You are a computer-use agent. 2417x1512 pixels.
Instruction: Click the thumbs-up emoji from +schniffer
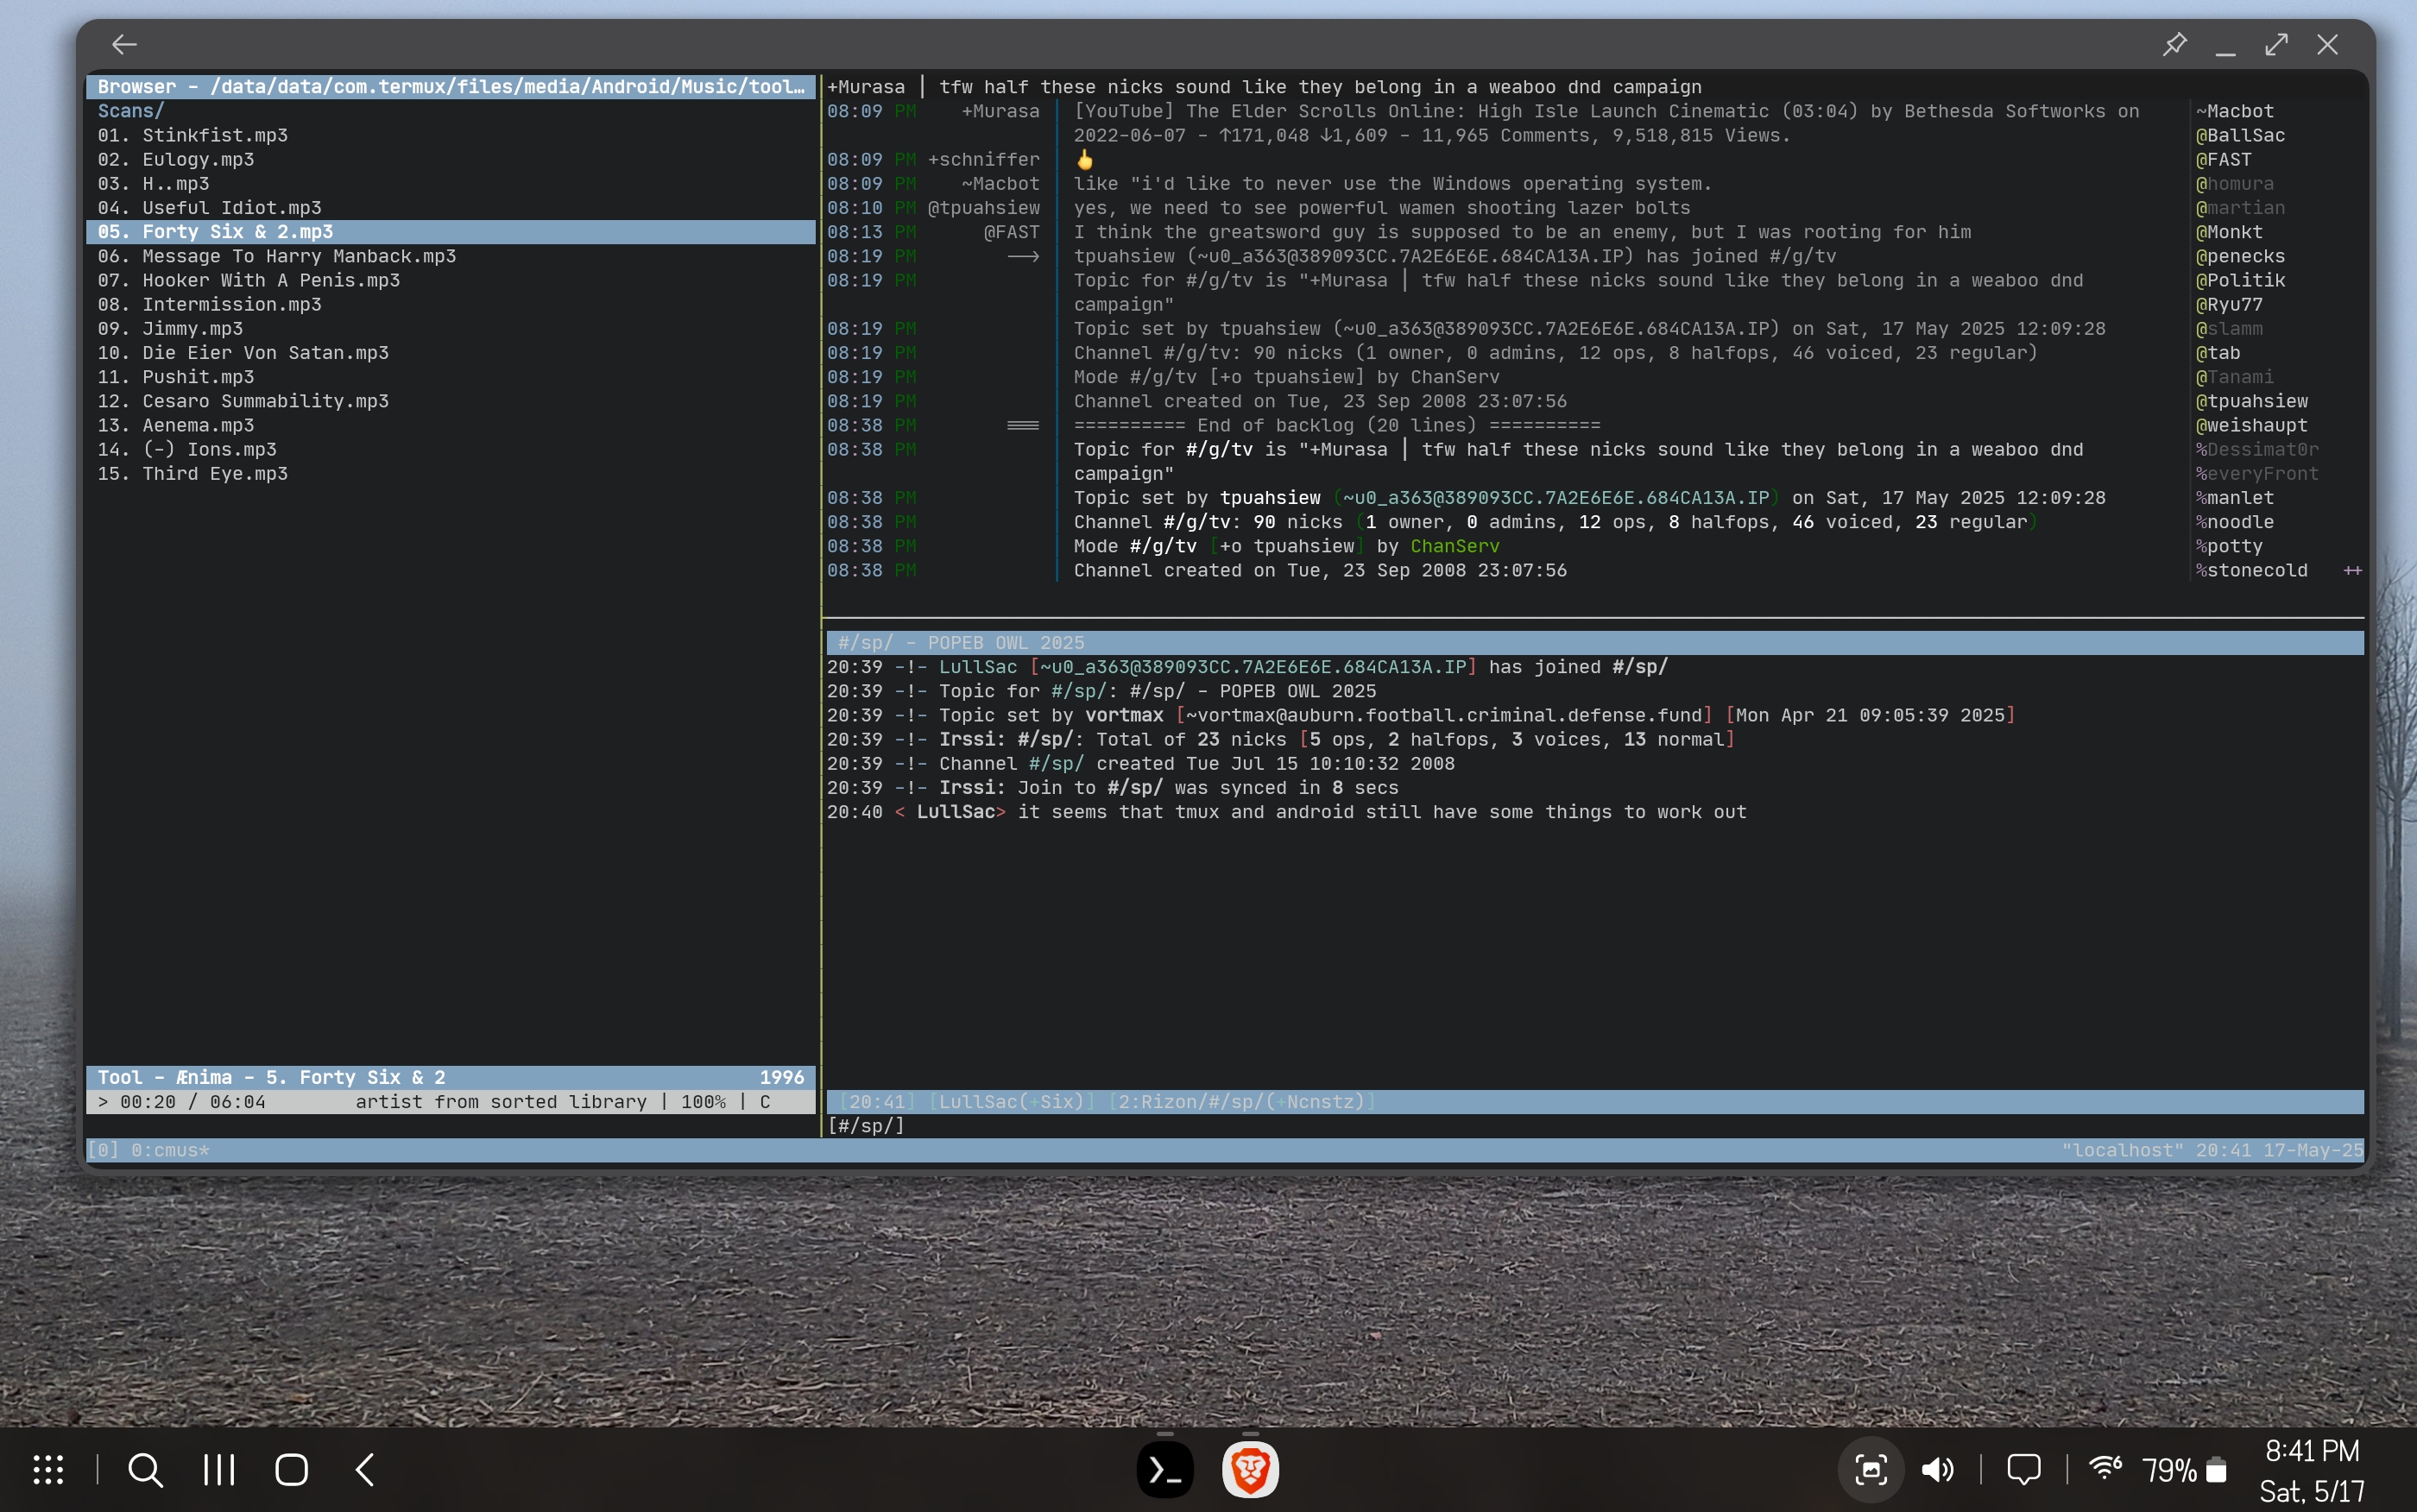pos(1084,159)
